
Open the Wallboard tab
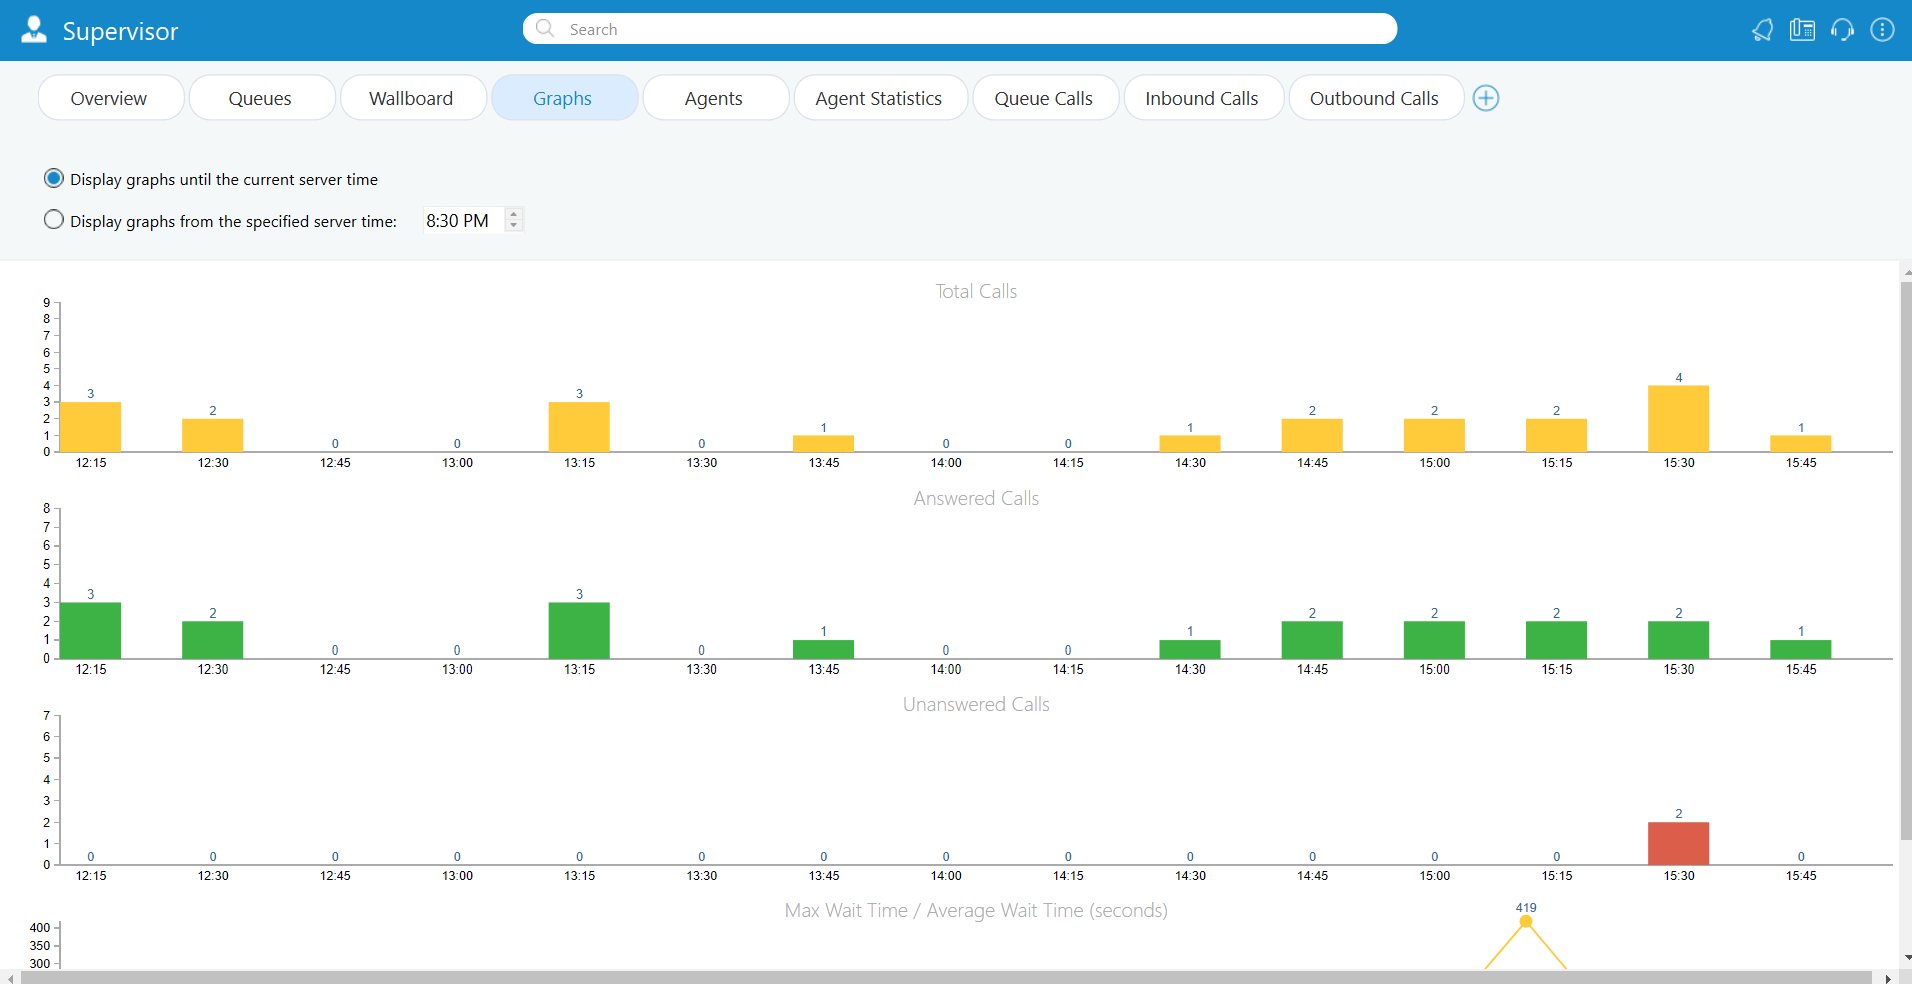click(x=412, y=98)
